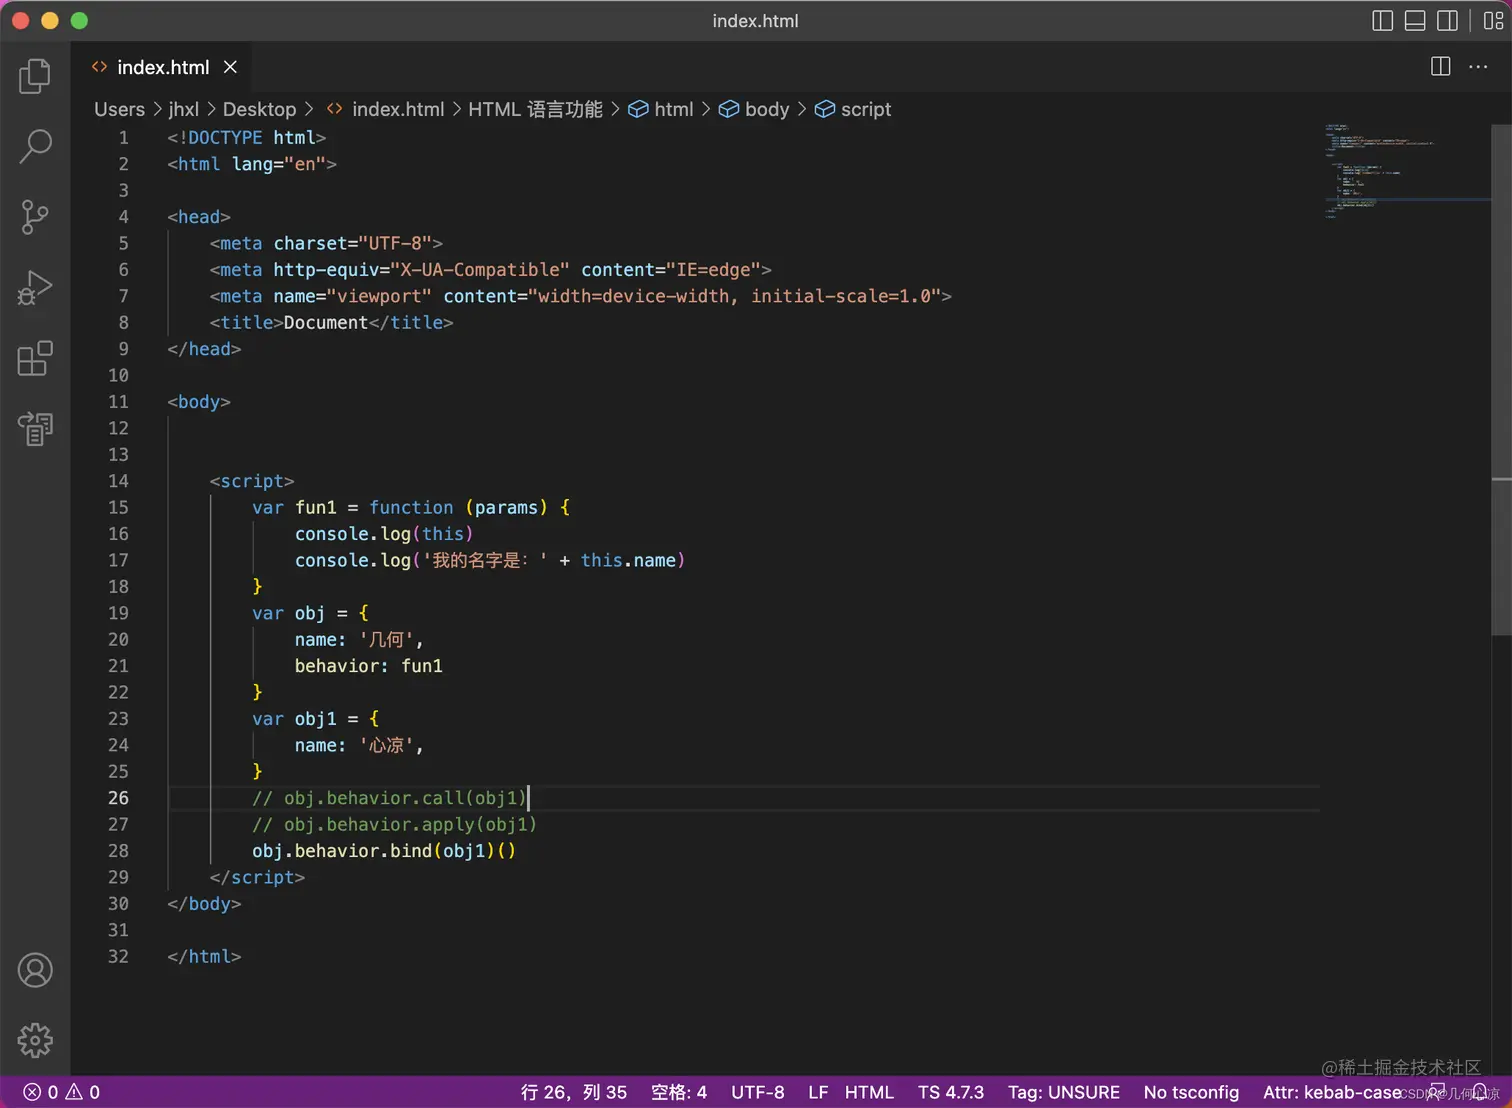
Task: Toggle the bottom panel
Action: point(1415,21)
